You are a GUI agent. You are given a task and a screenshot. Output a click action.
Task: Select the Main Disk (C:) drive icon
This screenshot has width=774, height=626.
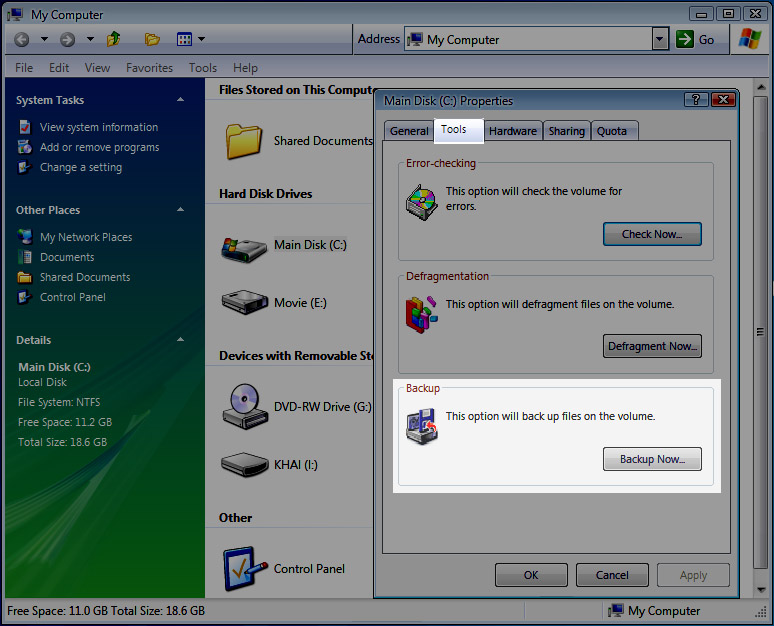tap(243, 246)
